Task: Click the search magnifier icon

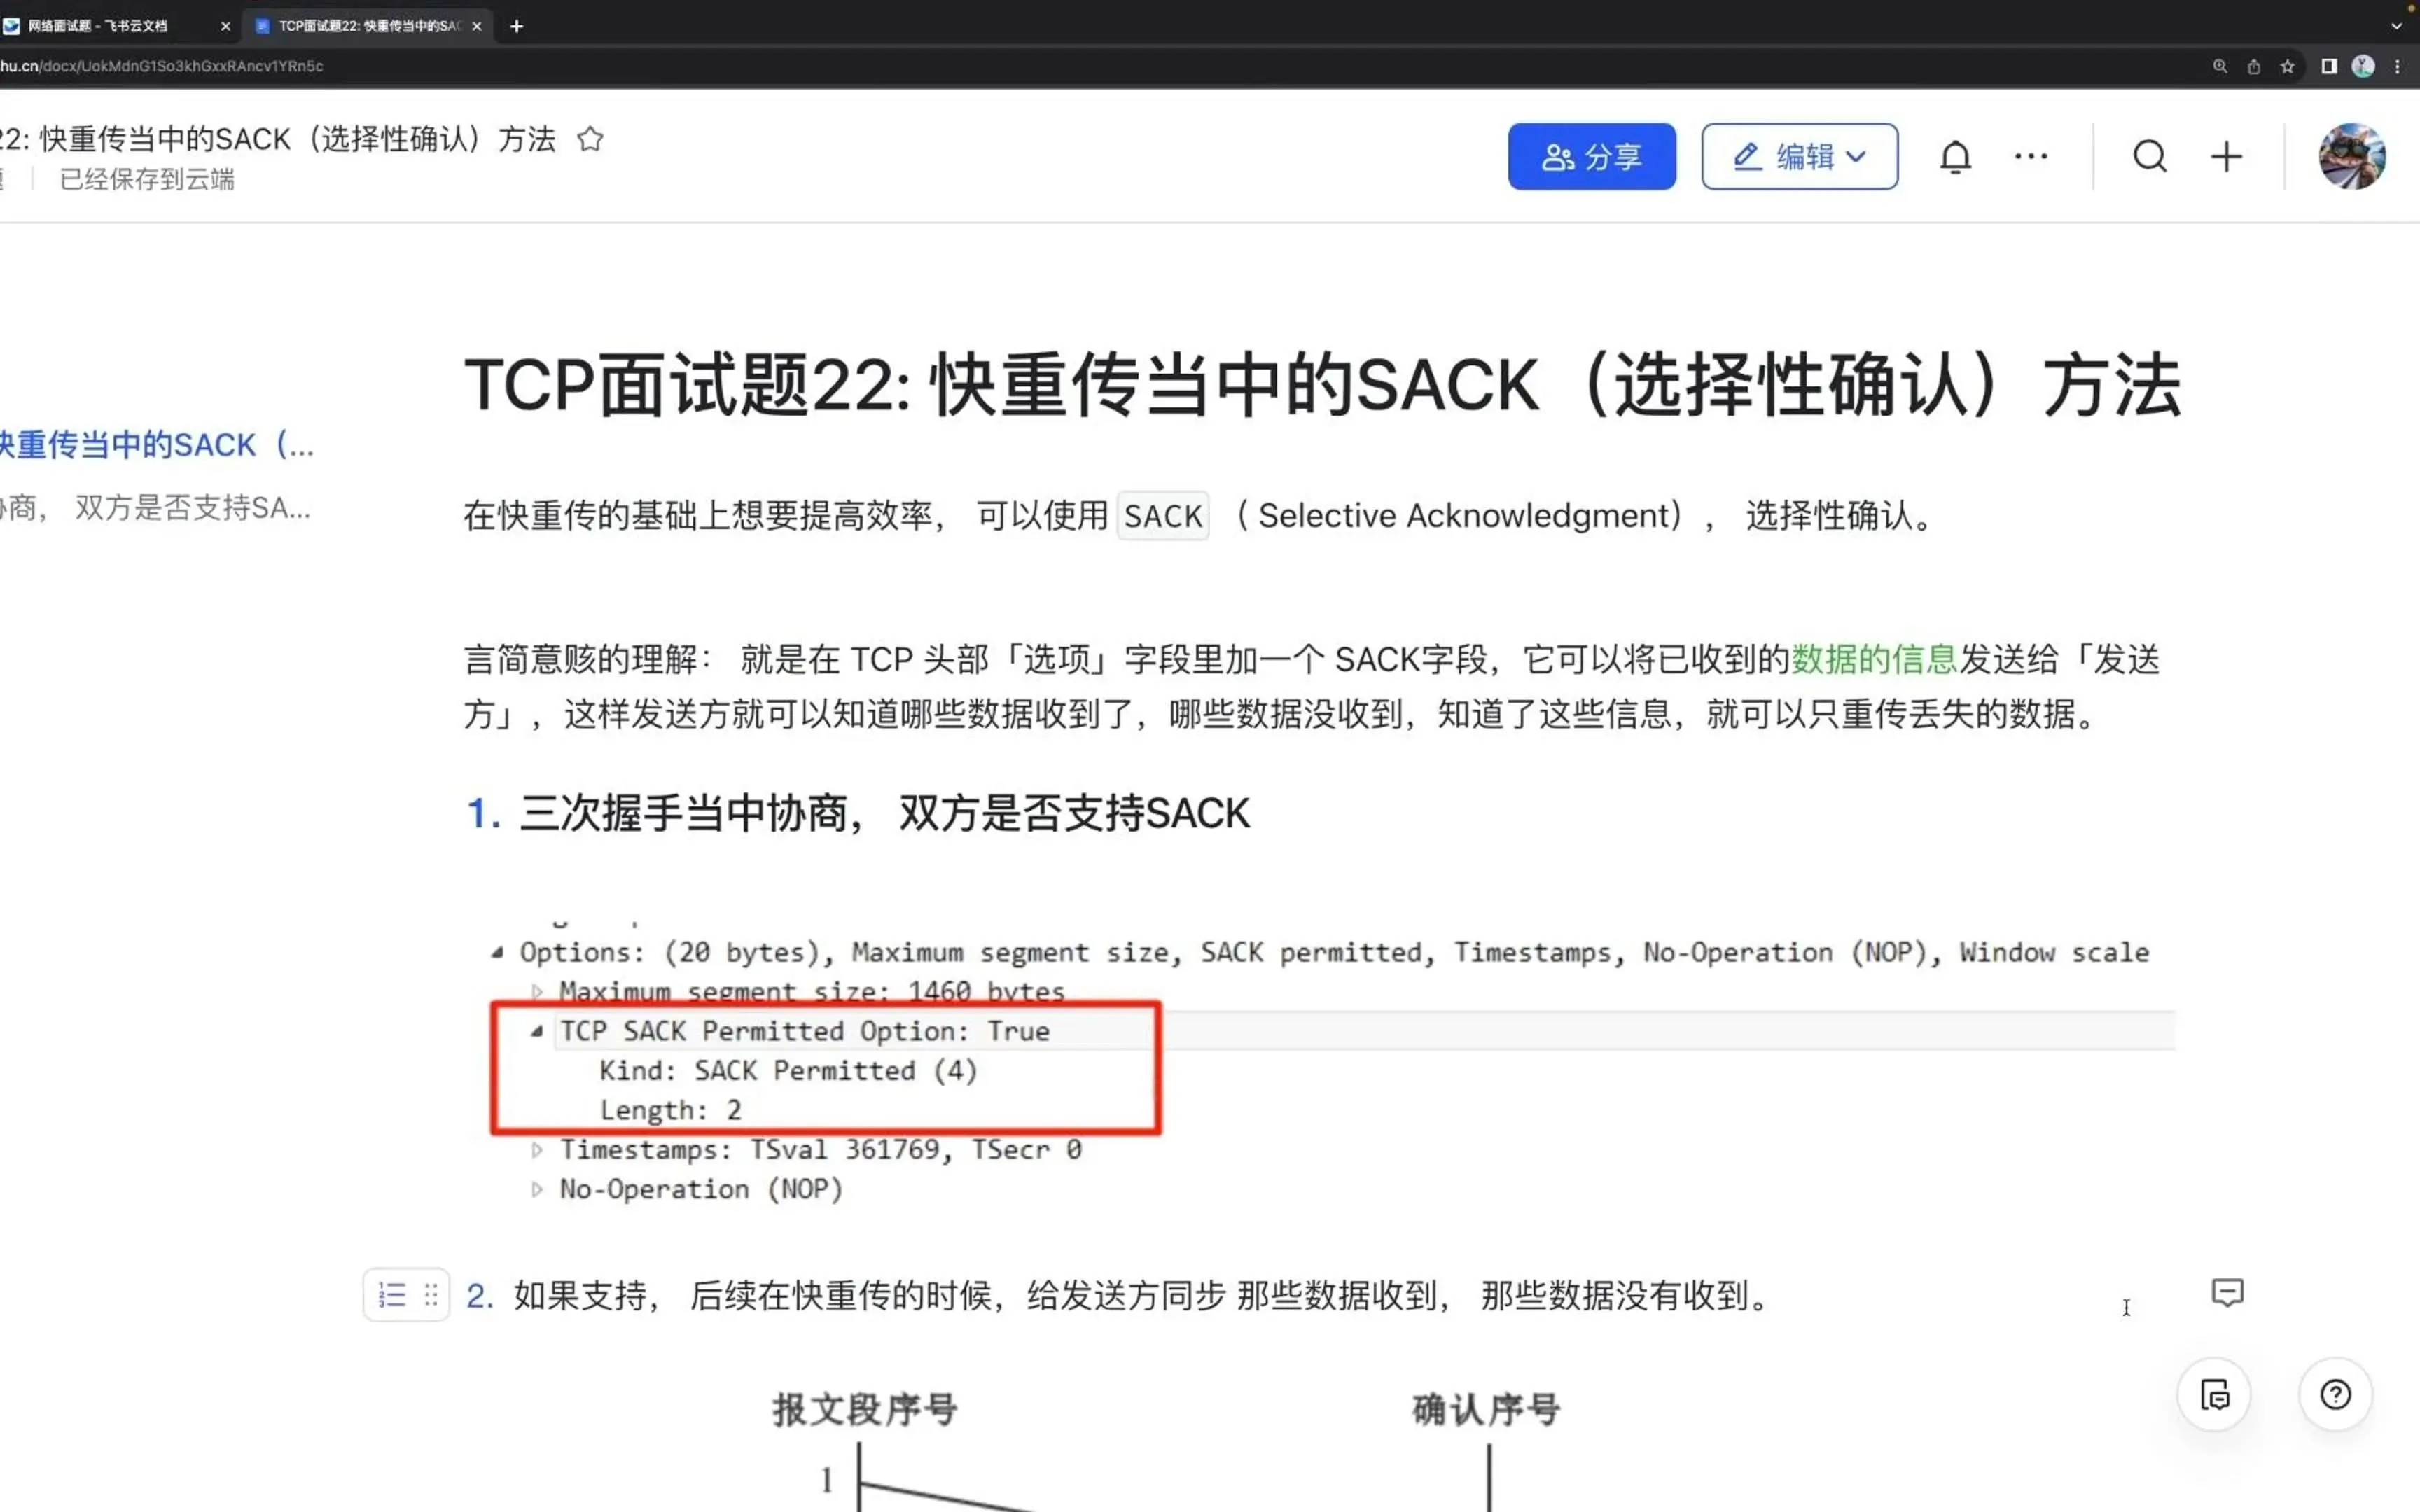Action: click(2149, 157)
